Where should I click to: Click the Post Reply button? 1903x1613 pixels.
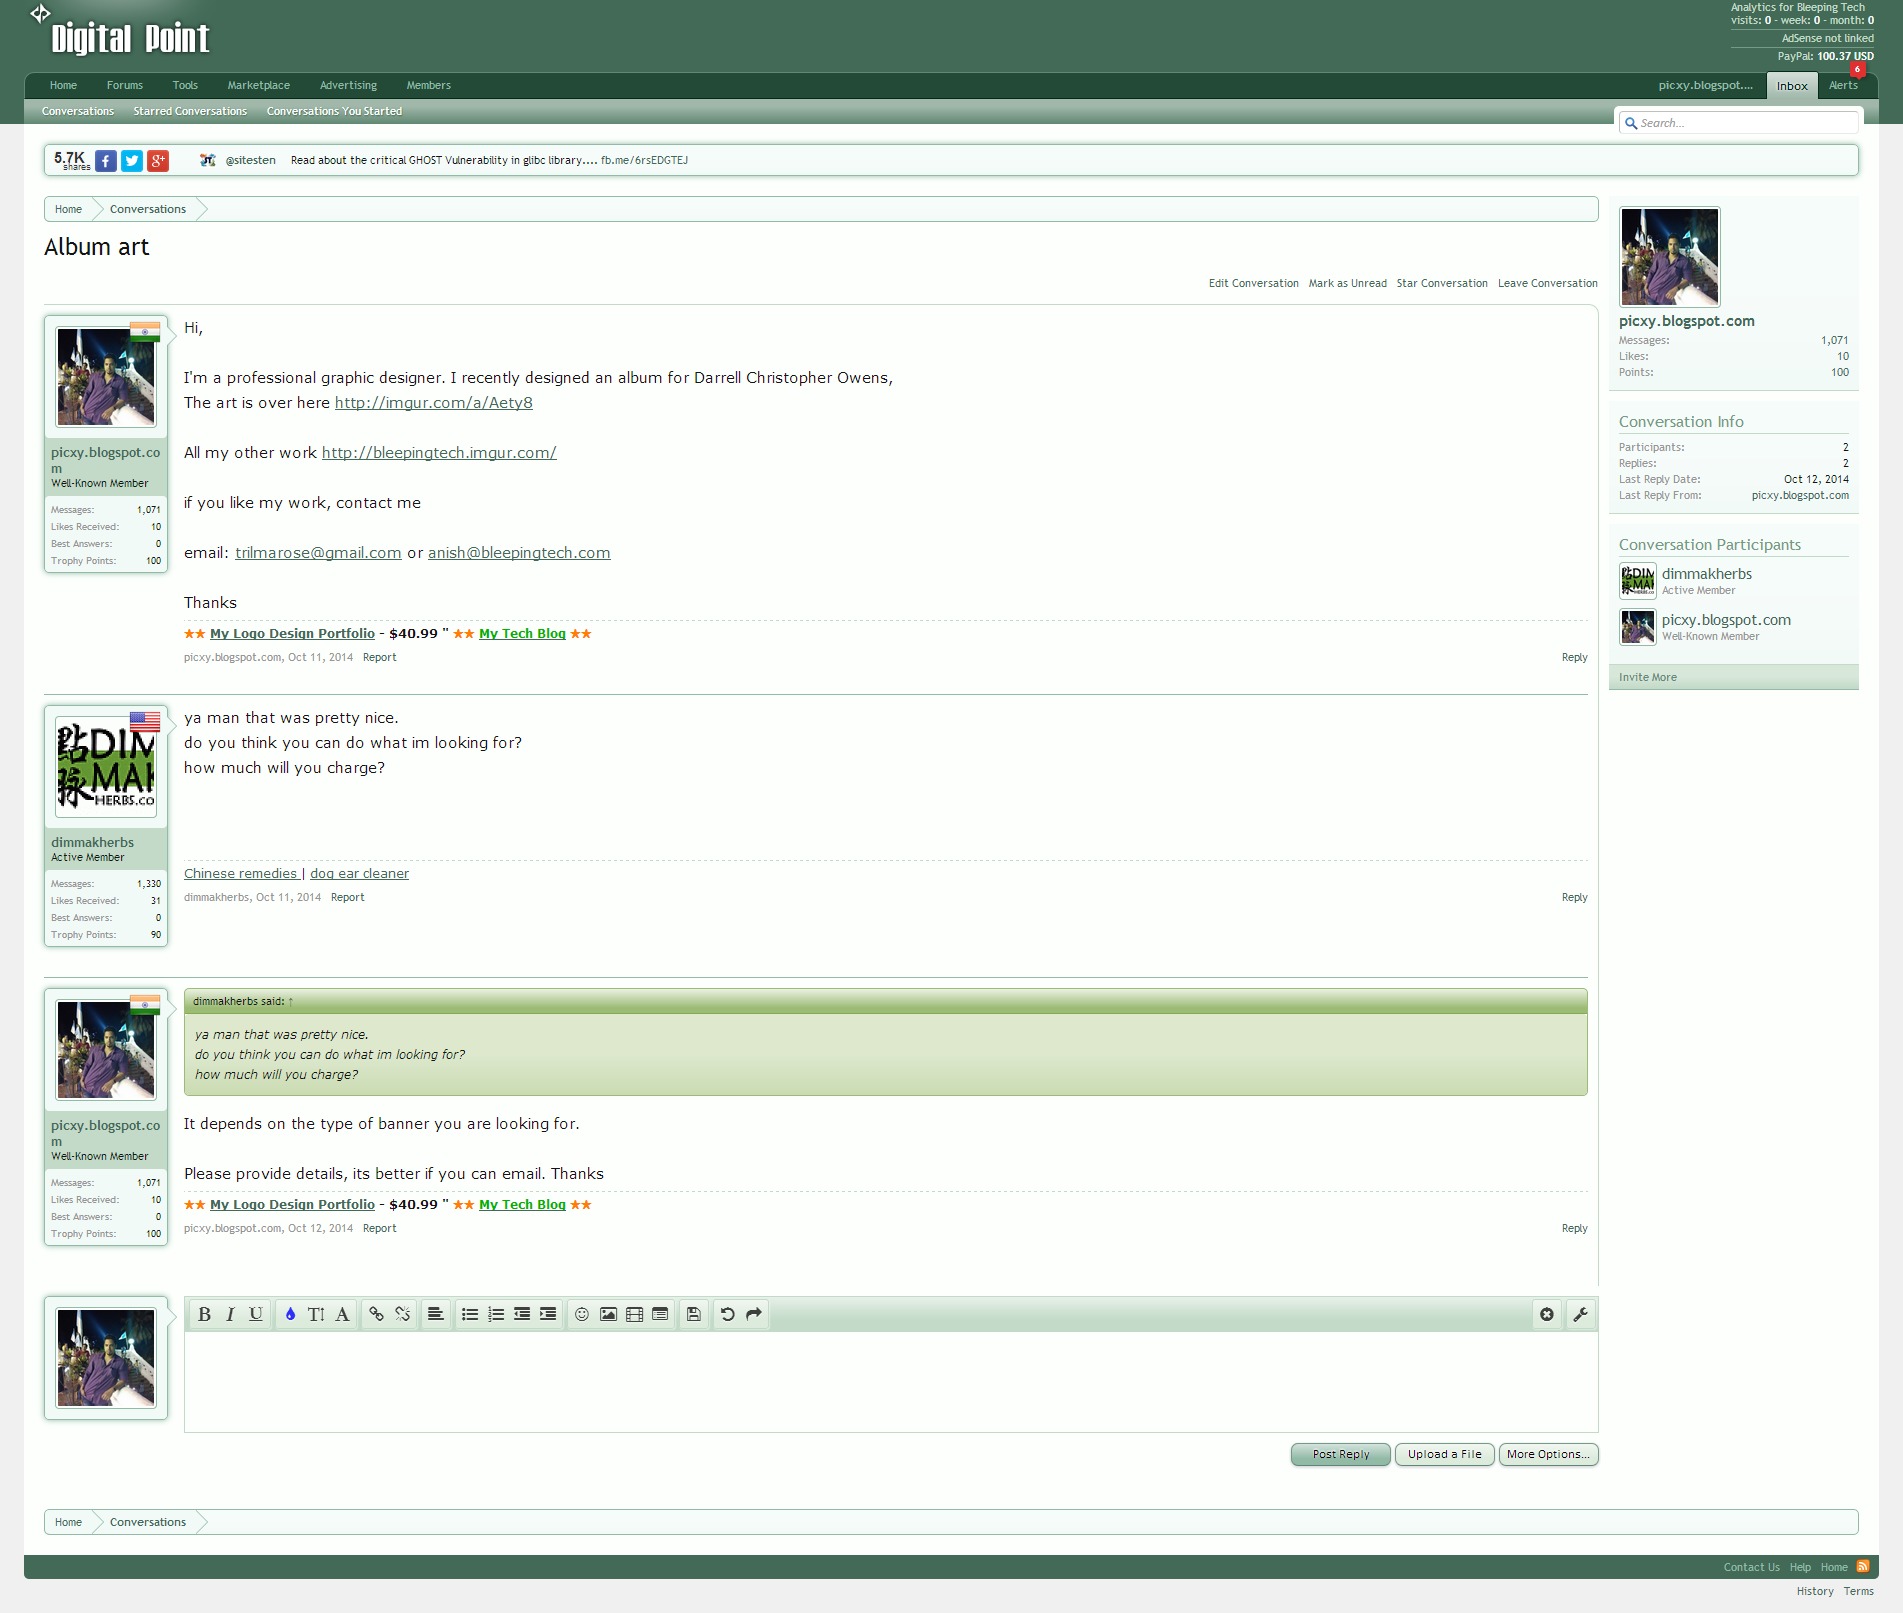(x=1341, y=1454)
